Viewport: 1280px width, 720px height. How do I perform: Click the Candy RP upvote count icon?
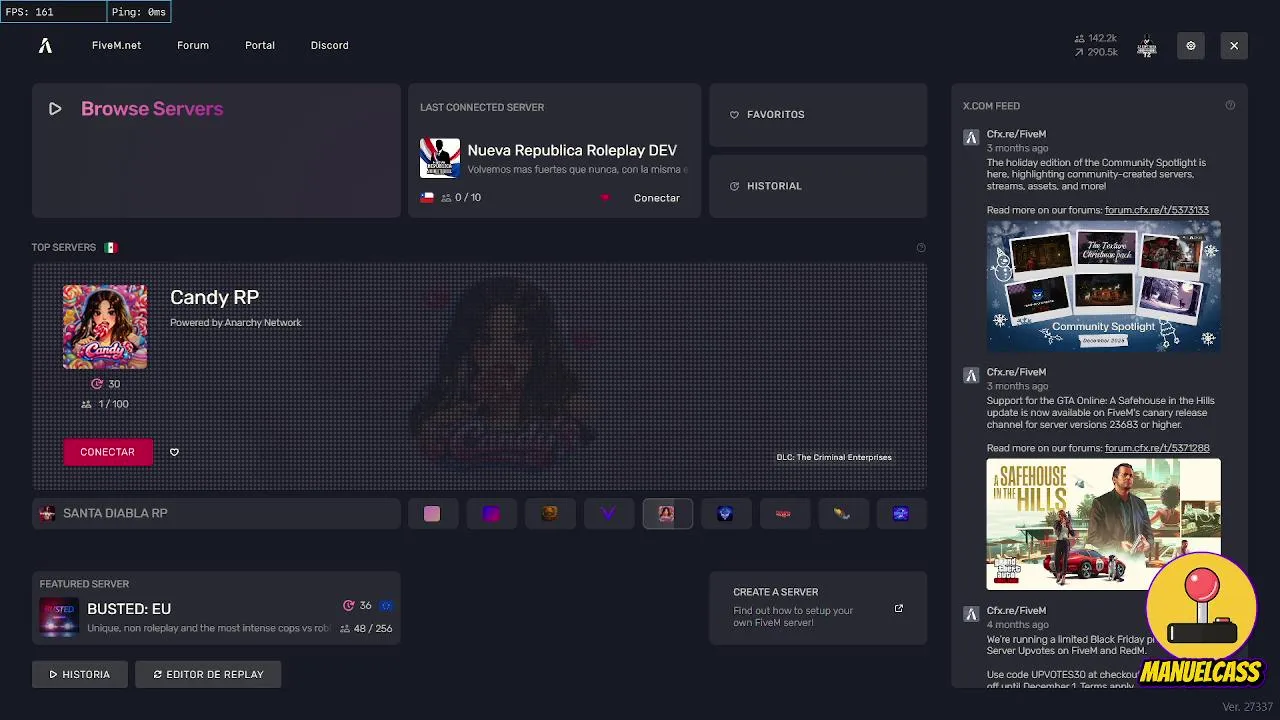click(x=97, y=384)
